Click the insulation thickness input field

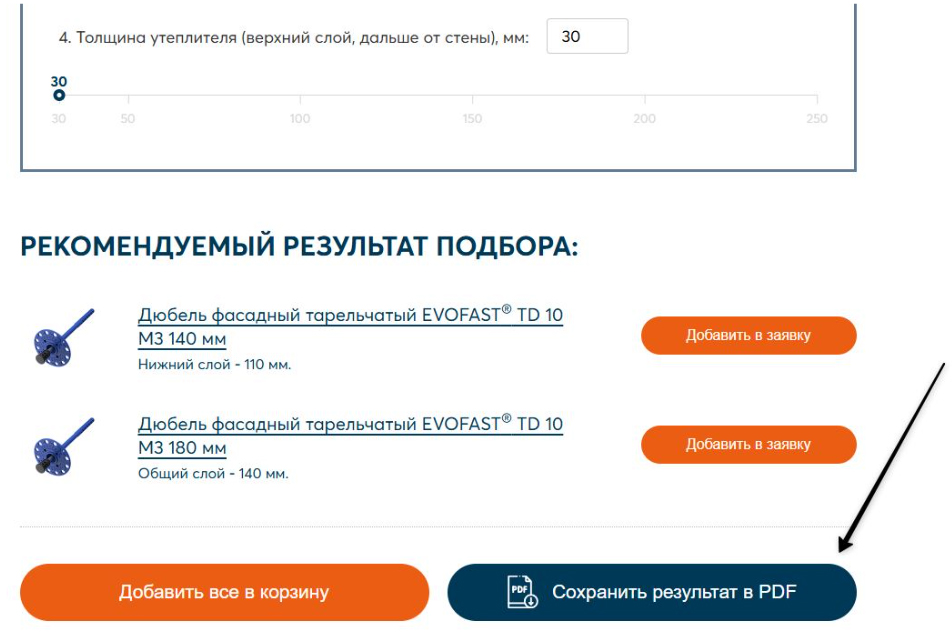coord(587,36)
